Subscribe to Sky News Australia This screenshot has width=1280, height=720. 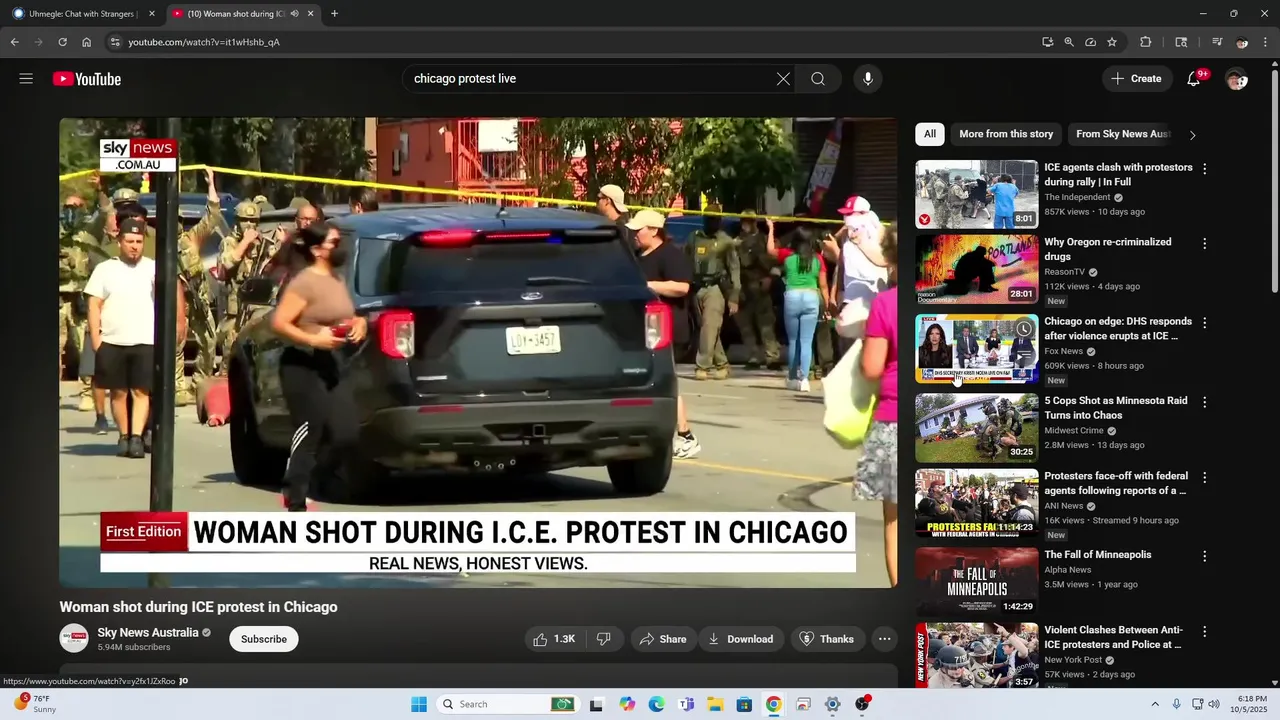point(264,639)
